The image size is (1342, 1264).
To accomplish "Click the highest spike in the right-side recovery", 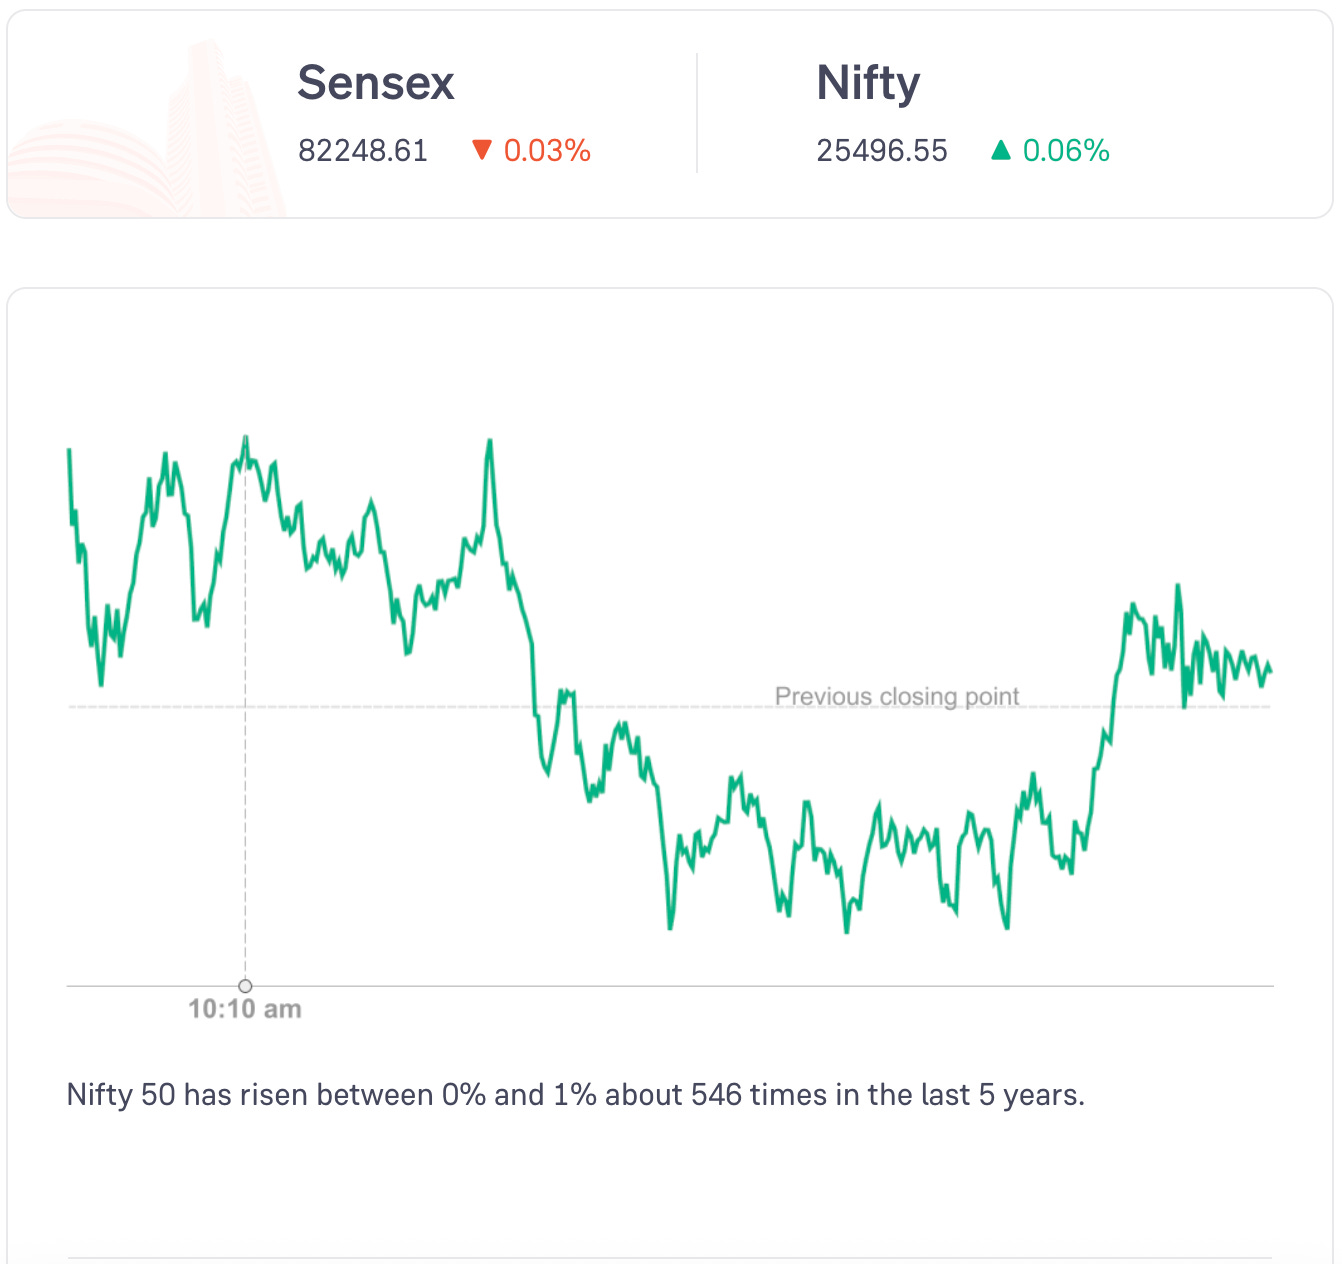I will [1178, 586].
